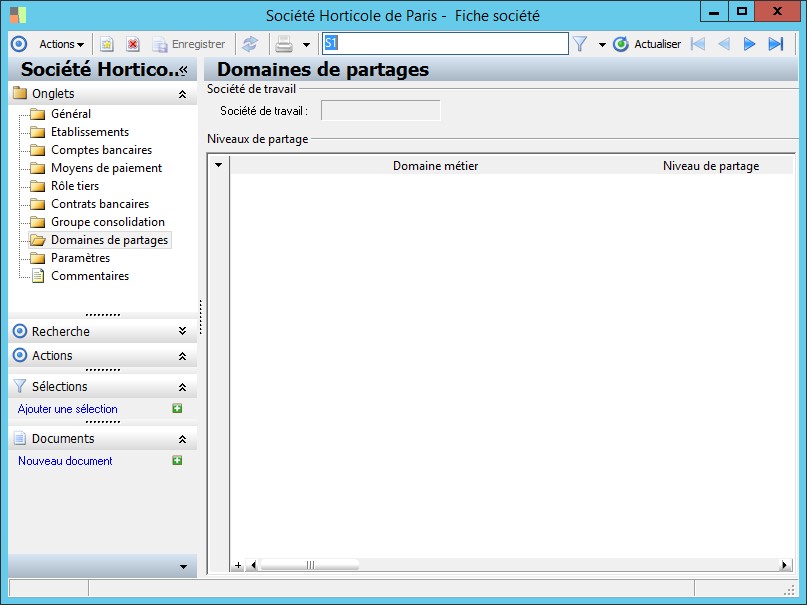
Task: Collapse the Sélections section
Action: 182,387
